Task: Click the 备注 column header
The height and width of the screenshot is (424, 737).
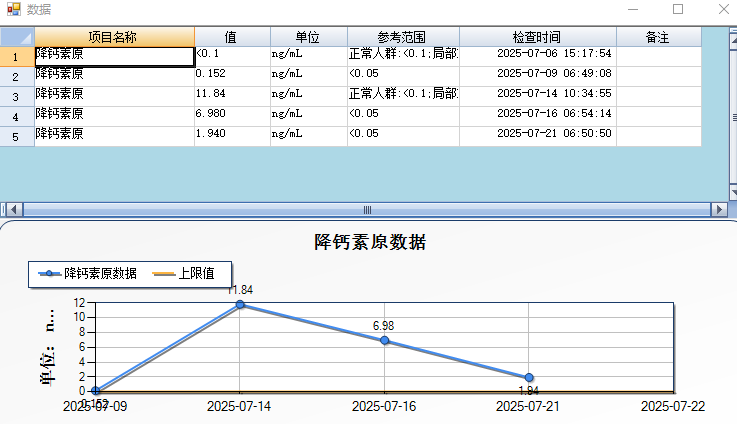Action: 658,37
